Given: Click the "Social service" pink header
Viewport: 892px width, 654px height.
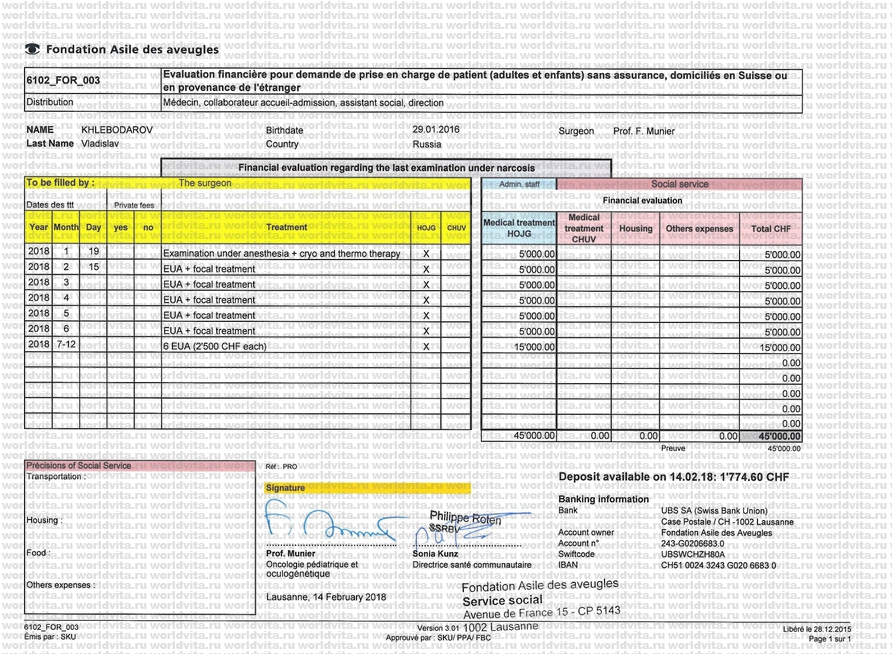Looking at the screenshot, I should (680, 184).
